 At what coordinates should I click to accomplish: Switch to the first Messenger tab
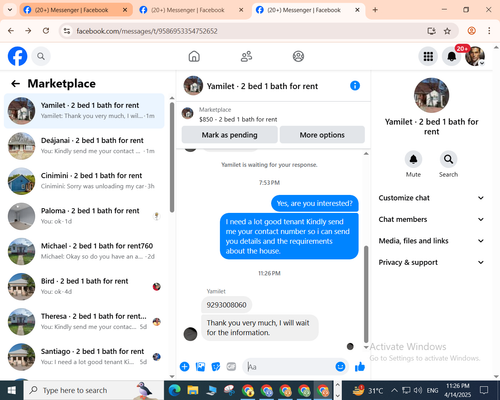(x=76, y=10)
